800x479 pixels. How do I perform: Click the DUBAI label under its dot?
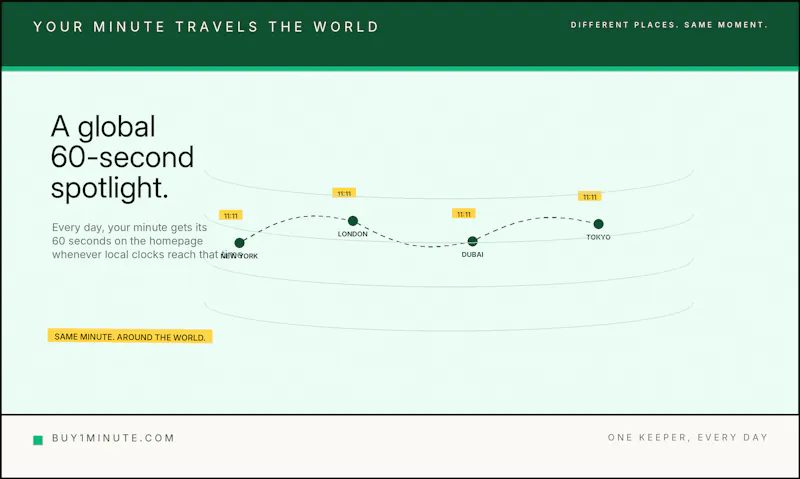point(472,254)
